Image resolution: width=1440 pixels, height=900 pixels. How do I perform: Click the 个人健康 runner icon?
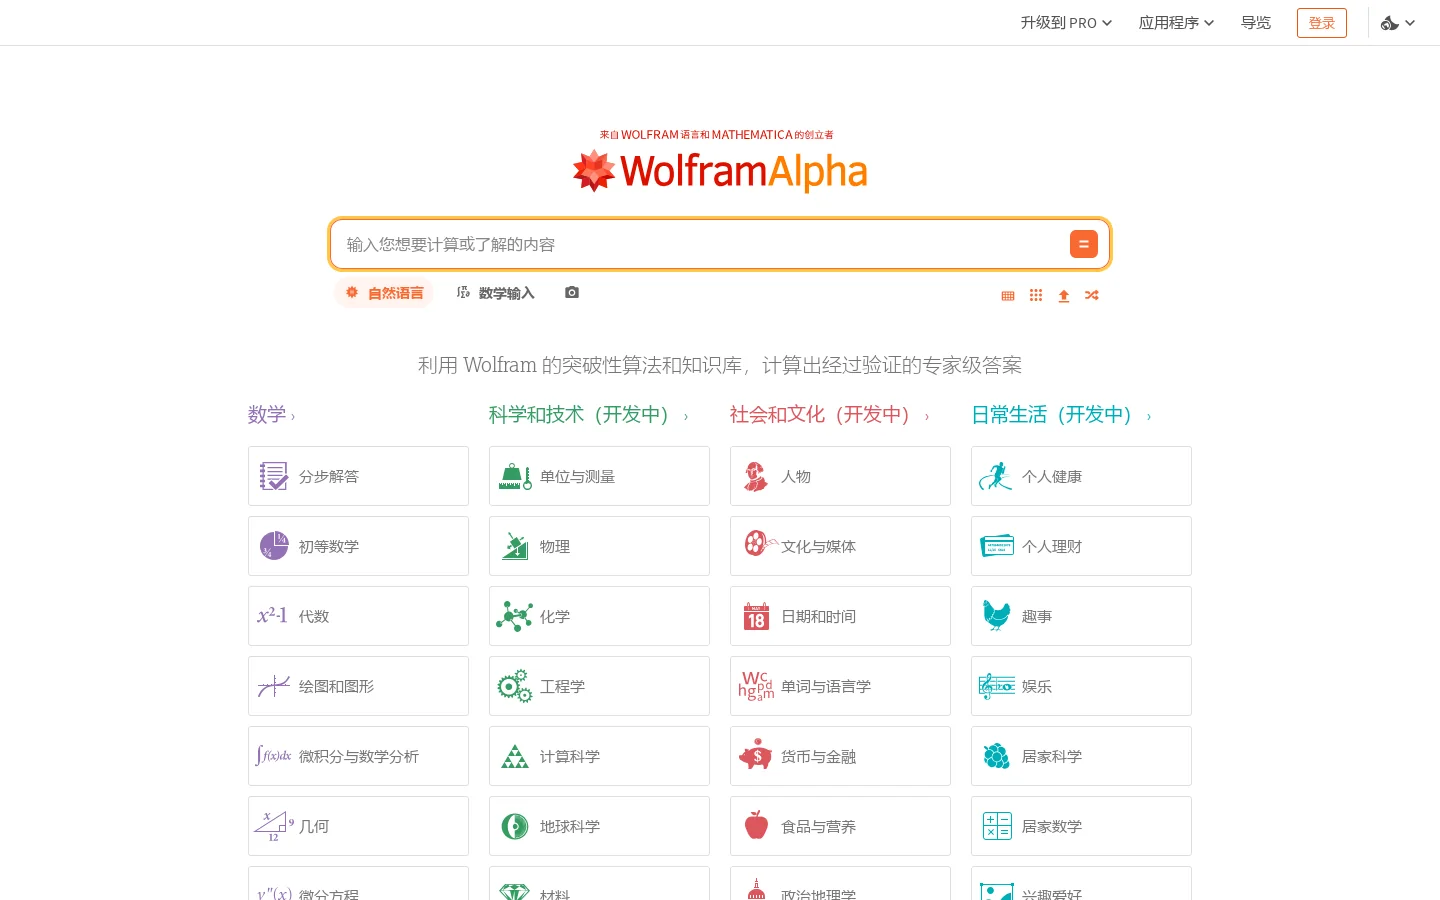[996, 476]
